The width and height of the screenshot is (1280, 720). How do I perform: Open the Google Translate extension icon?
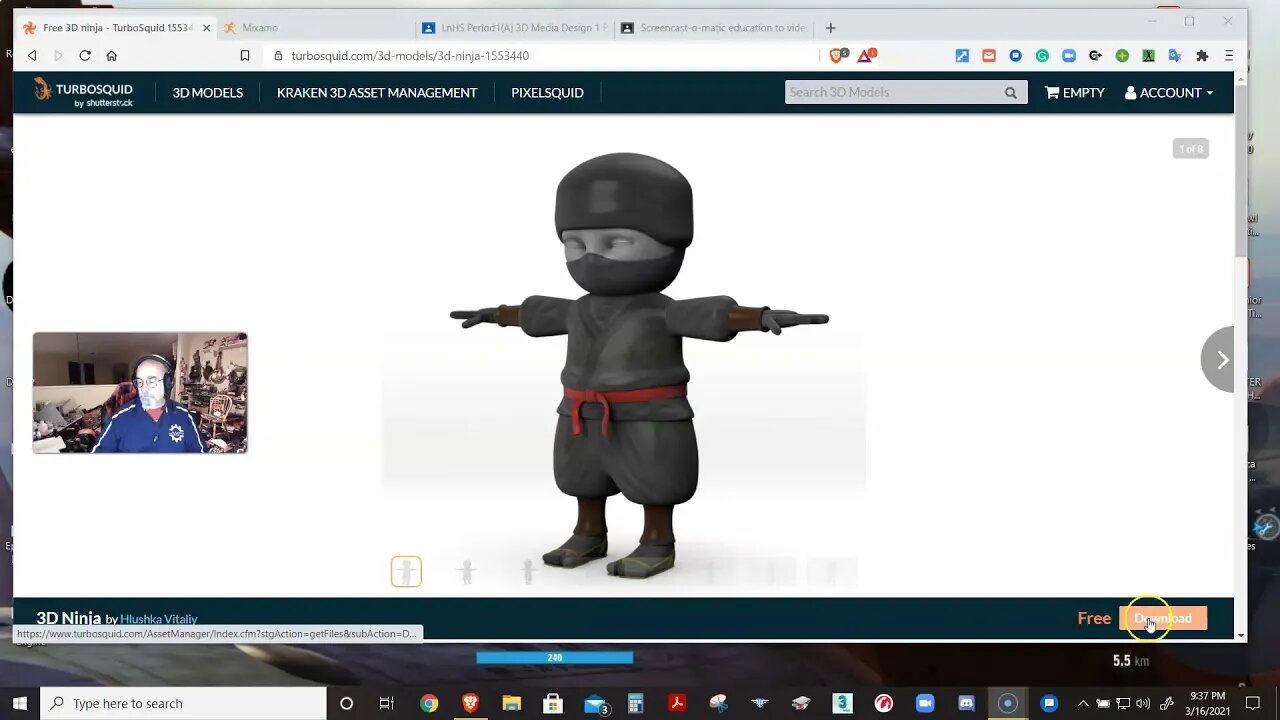pyautogui.click(x=1175, y=56)
